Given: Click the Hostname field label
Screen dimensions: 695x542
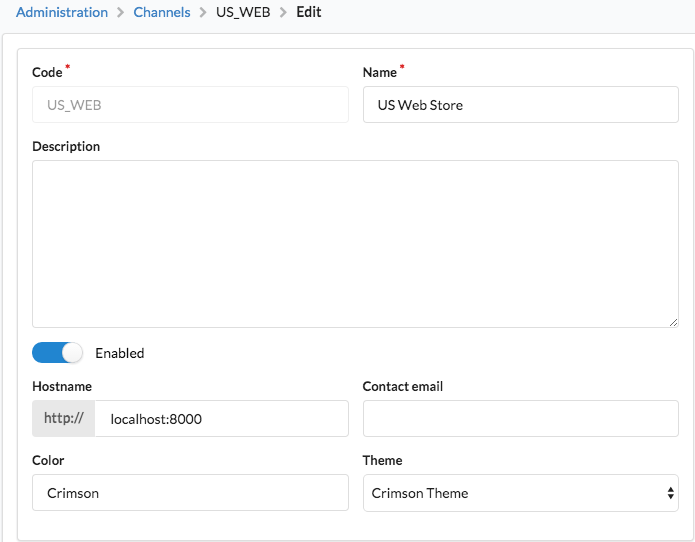Looking at the screenshot, I should [62, 386].
